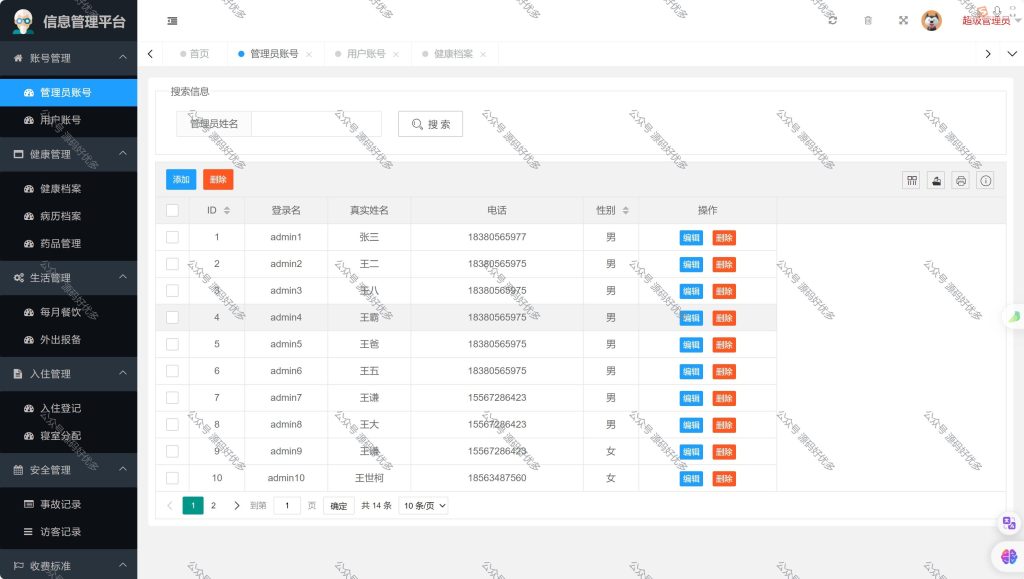Viewport: 1024px width, 579px height.
Task: Open the tab options dropdown chevron
Action: coord(1012,54)
